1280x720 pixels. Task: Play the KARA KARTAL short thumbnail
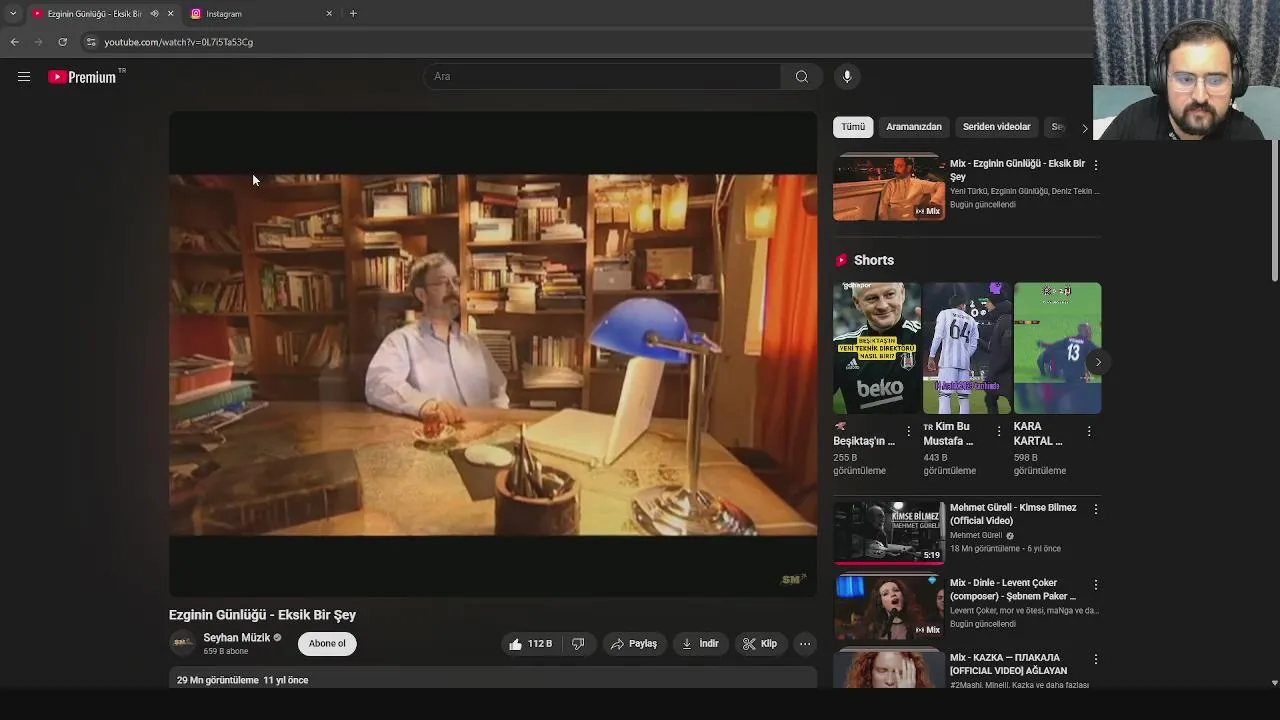coord(1057,348)
